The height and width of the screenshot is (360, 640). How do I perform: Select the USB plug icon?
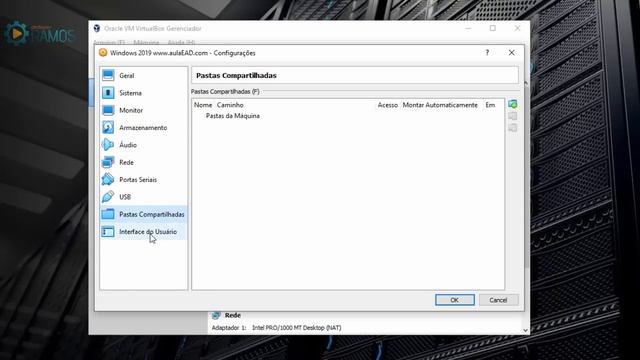tap(108, 197)
